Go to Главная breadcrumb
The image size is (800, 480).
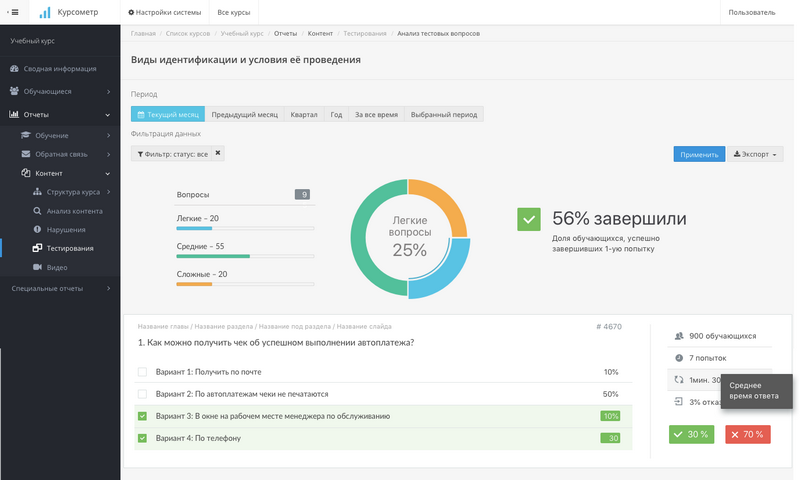(143, 33)
